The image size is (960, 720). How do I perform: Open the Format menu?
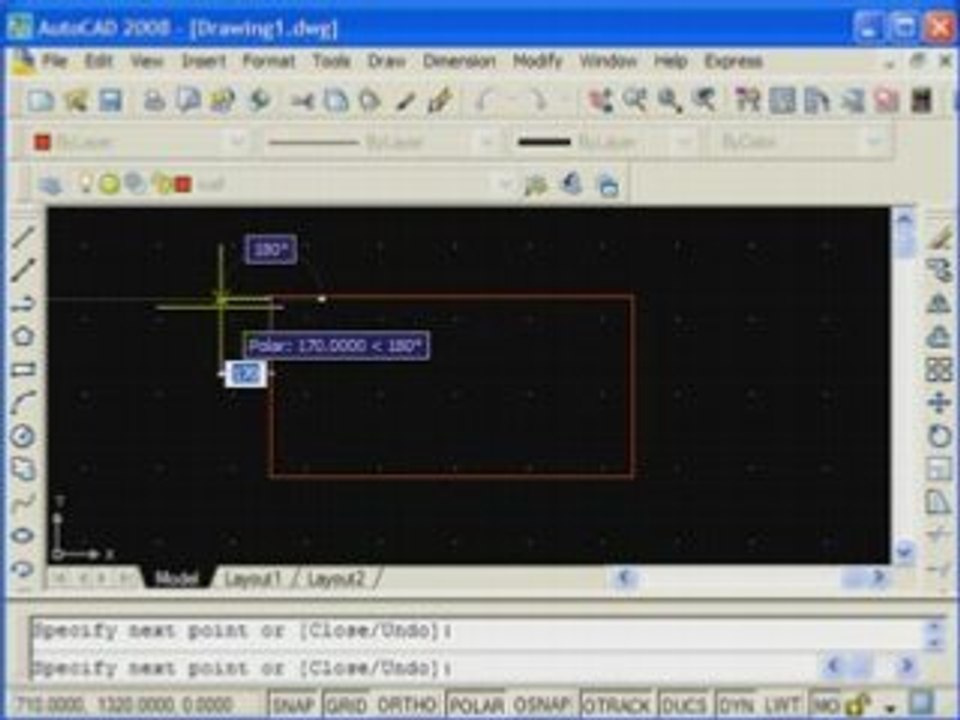click(x=269, y=61)
